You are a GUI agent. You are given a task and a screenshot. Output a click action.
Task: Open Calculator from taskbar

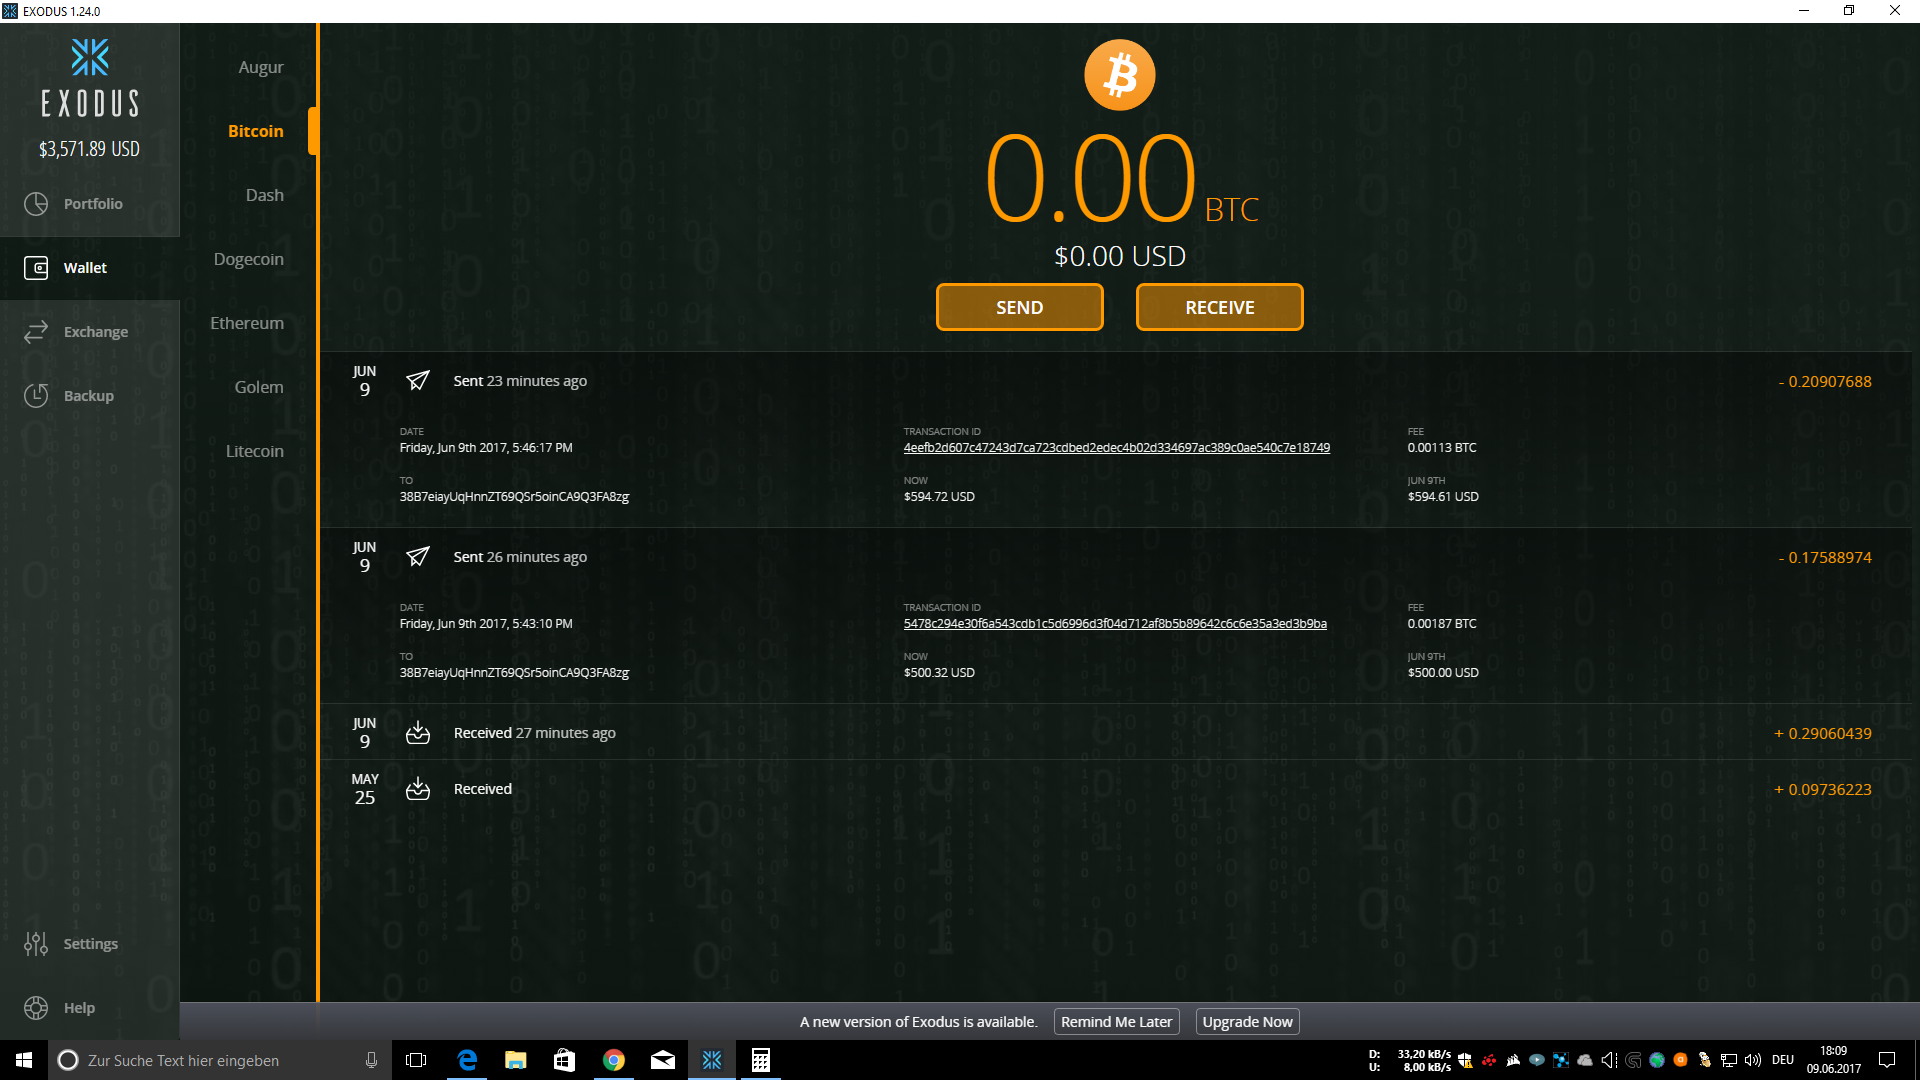761,1060
